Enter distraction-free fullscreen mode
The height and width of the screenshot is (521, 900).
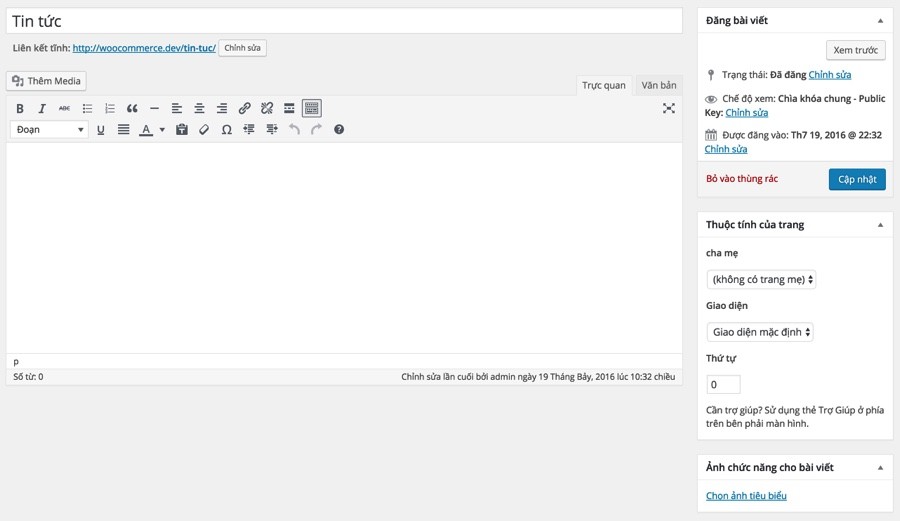click(x=669, y=108)
